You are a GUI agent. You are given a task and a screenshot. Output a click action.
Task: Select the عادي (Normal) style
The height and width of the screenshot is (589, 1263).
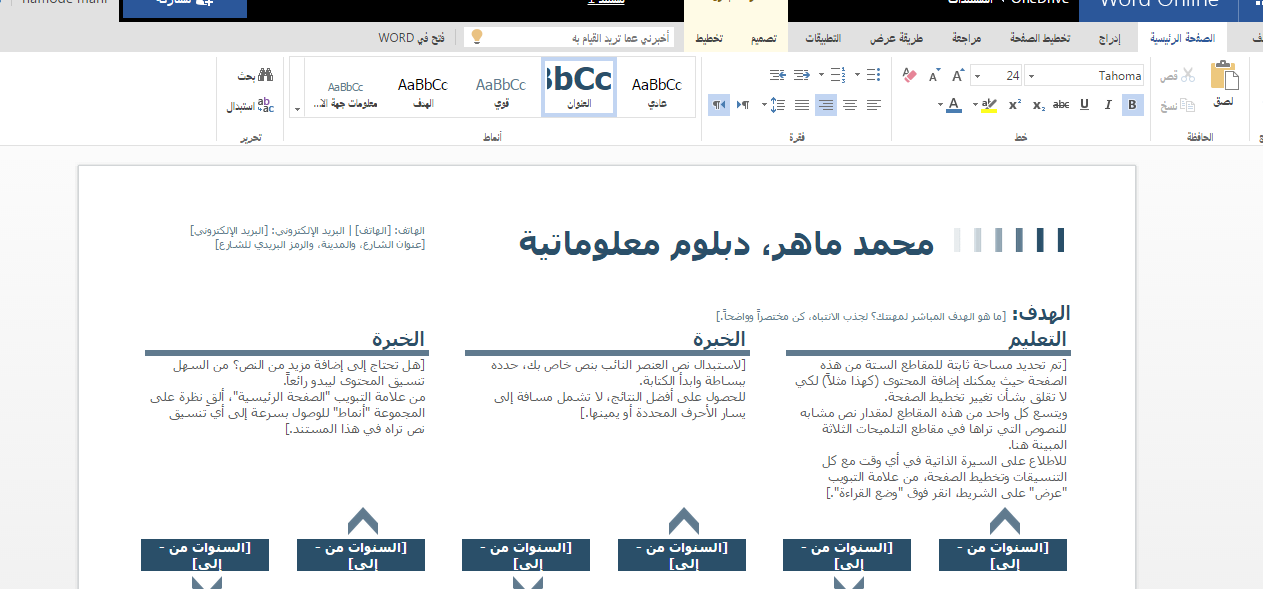[656, 88]
